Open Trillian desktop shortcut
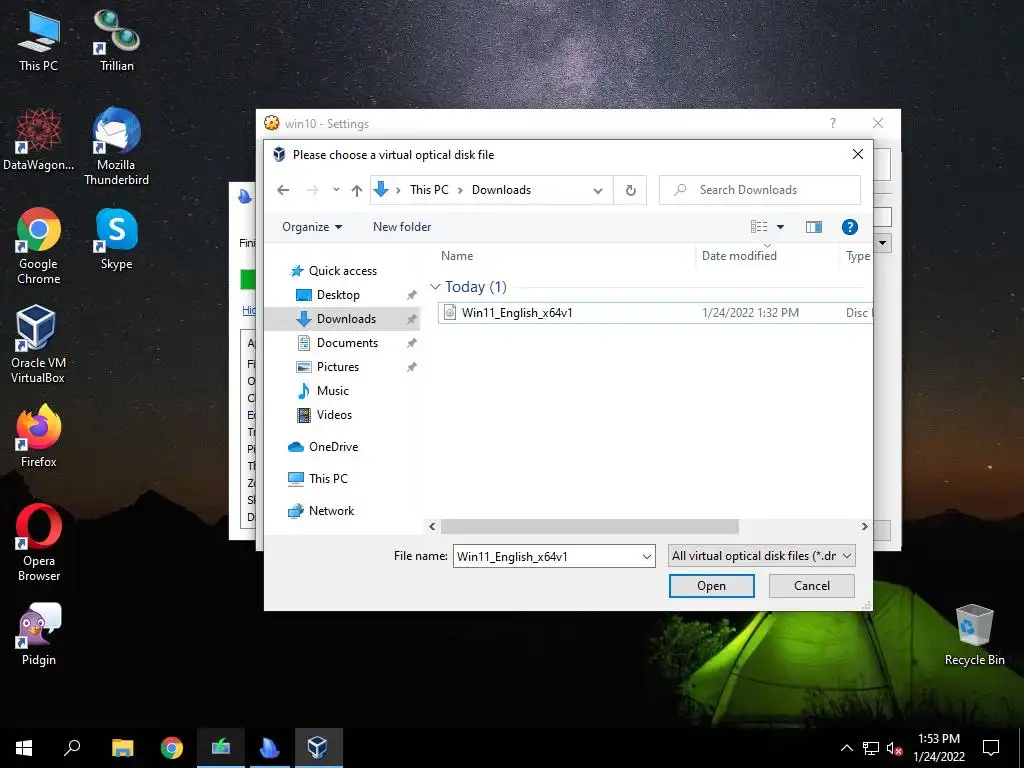1024x768 pixels. tap(117, 40)
